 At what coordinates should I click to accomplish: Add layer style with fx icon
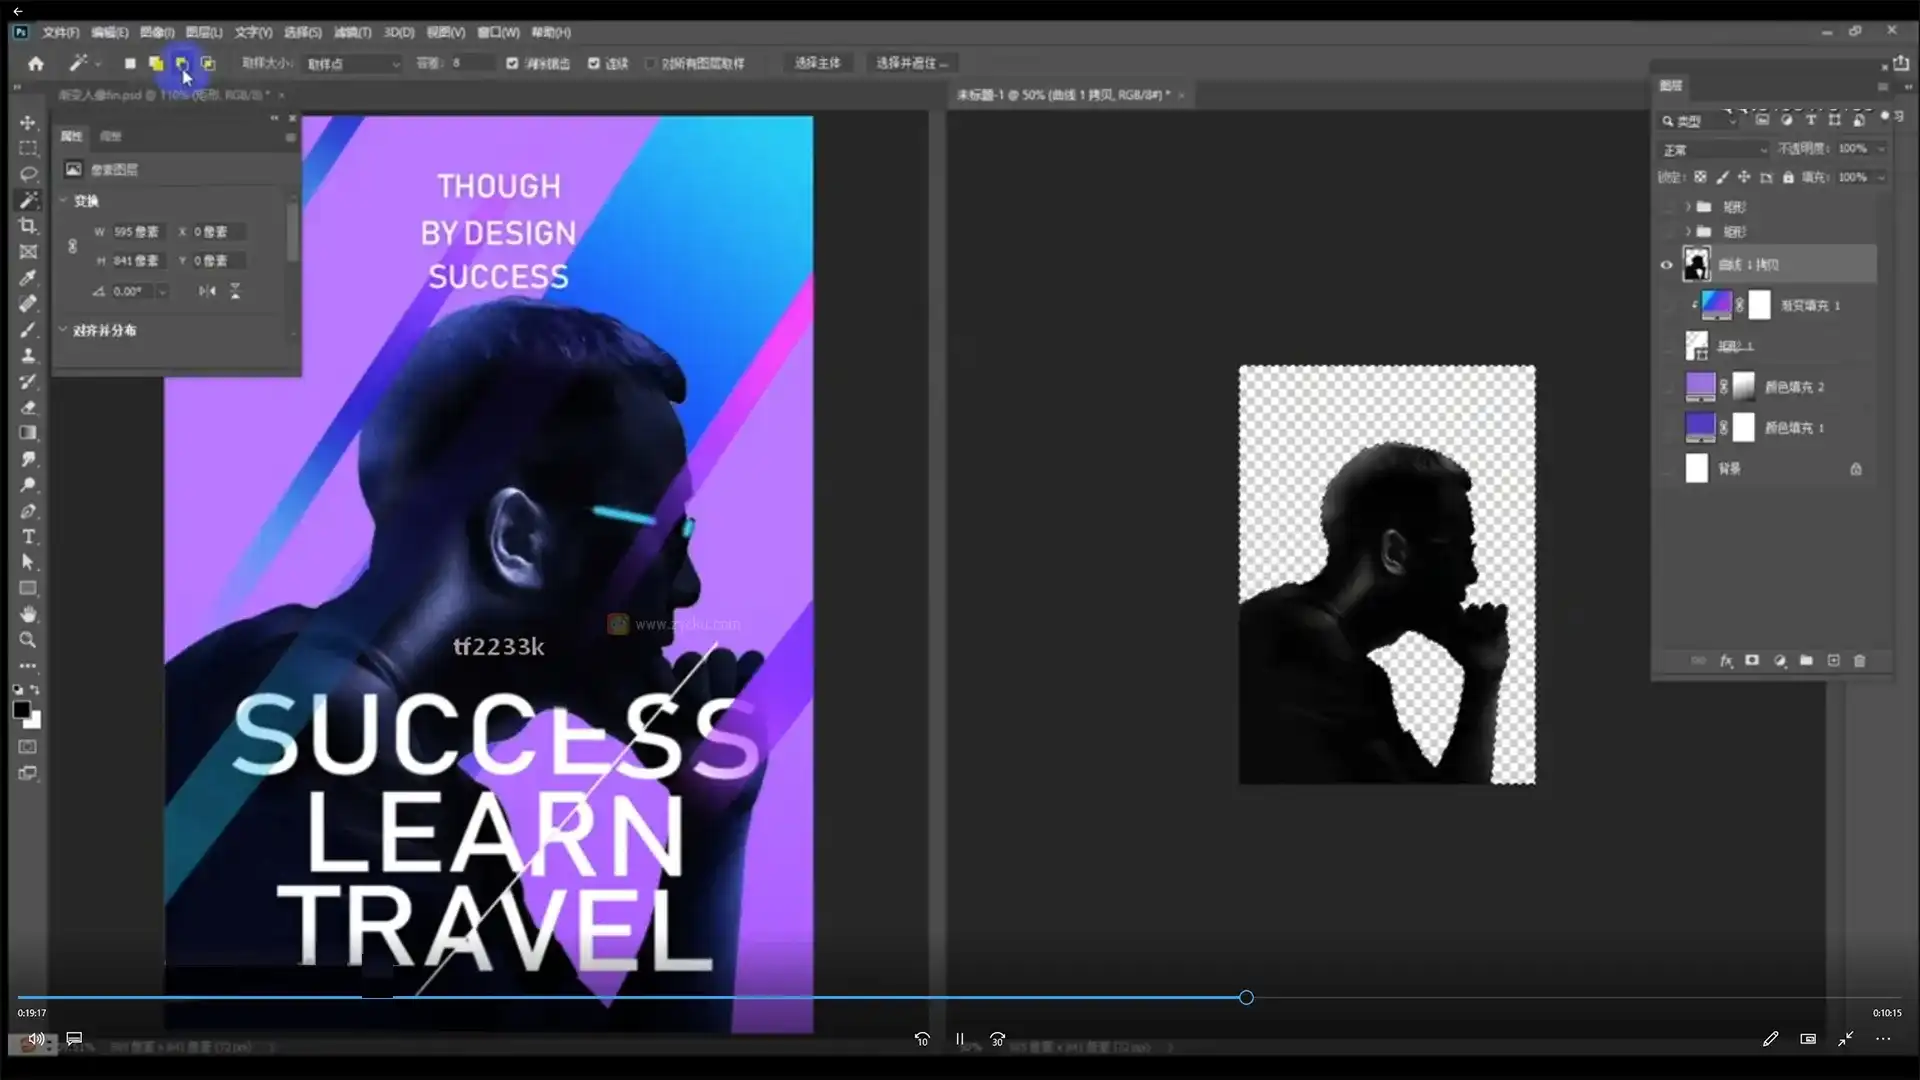tap(1726, 661)
